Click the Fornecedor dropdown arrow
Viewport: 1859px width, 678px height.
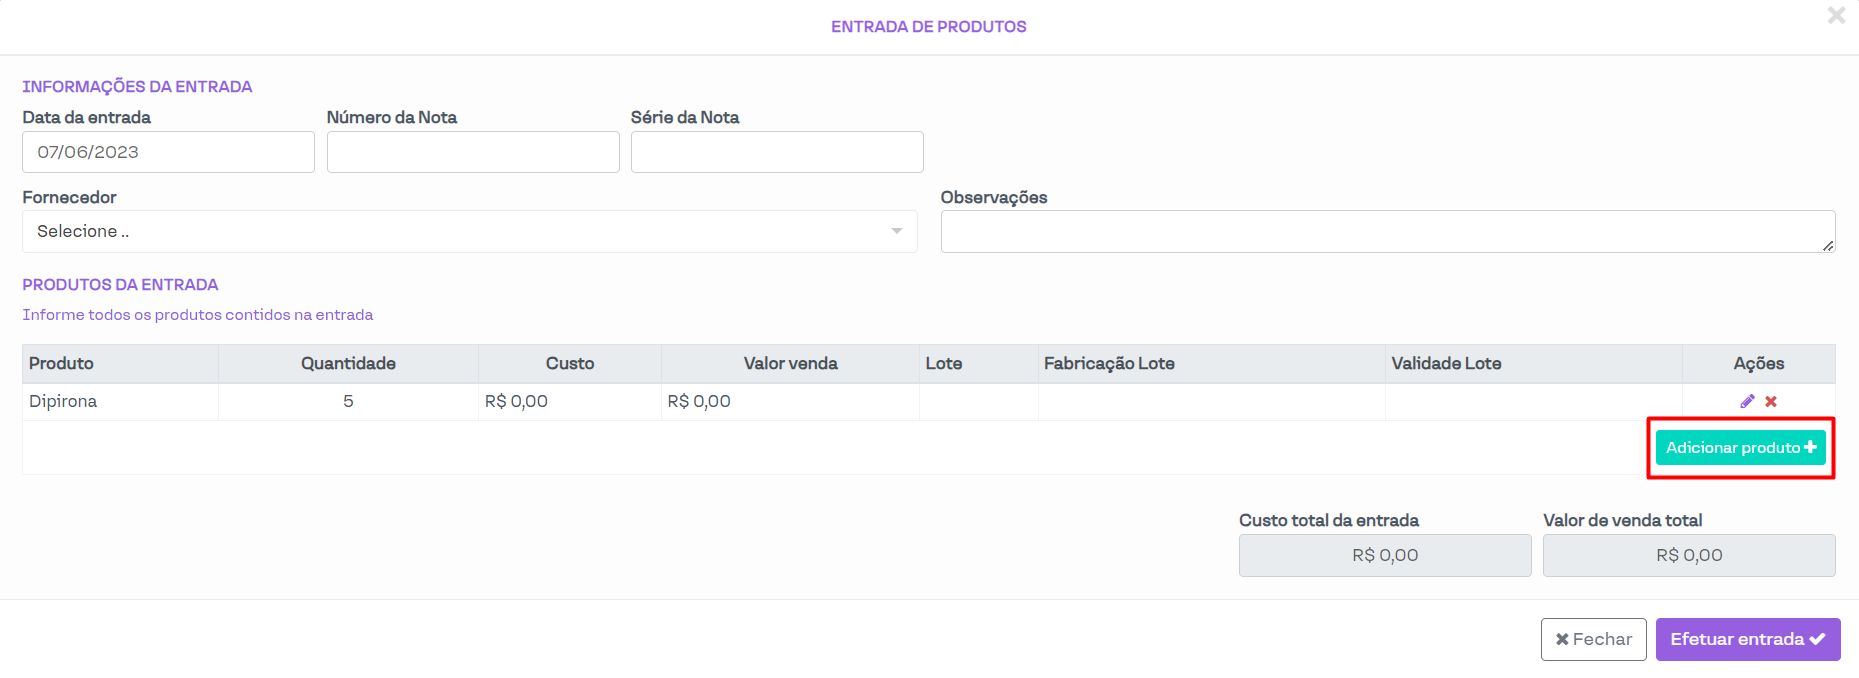(897, 231)
